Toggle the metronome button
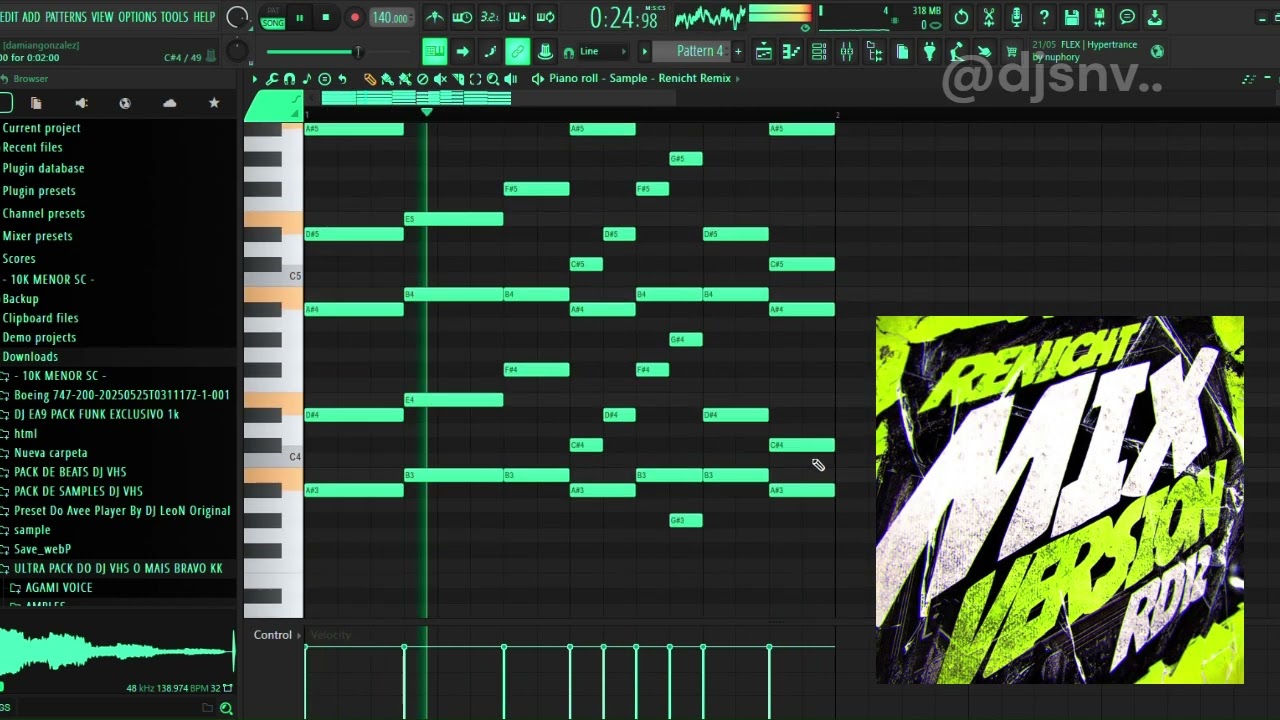This screenshot has width=1280, height=720. click(435, 17)
